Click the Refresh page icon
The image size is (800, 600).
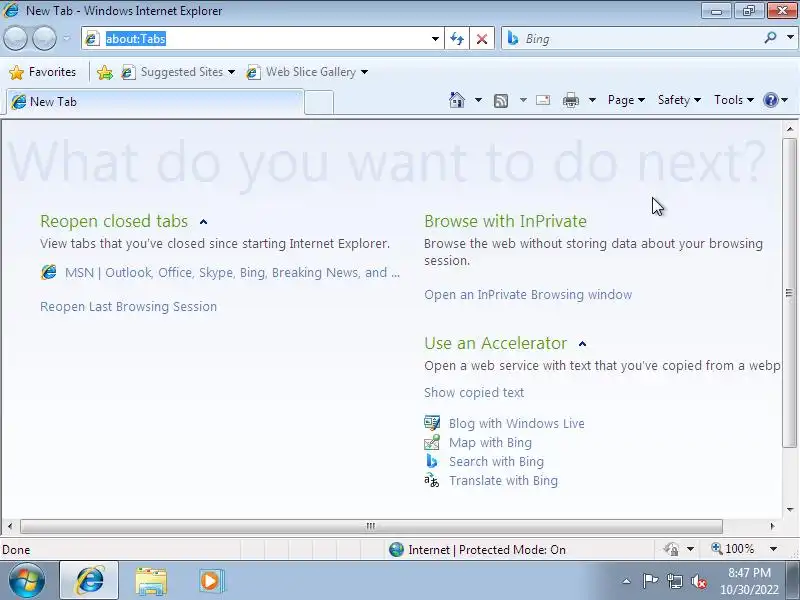[x=457, y=39]
